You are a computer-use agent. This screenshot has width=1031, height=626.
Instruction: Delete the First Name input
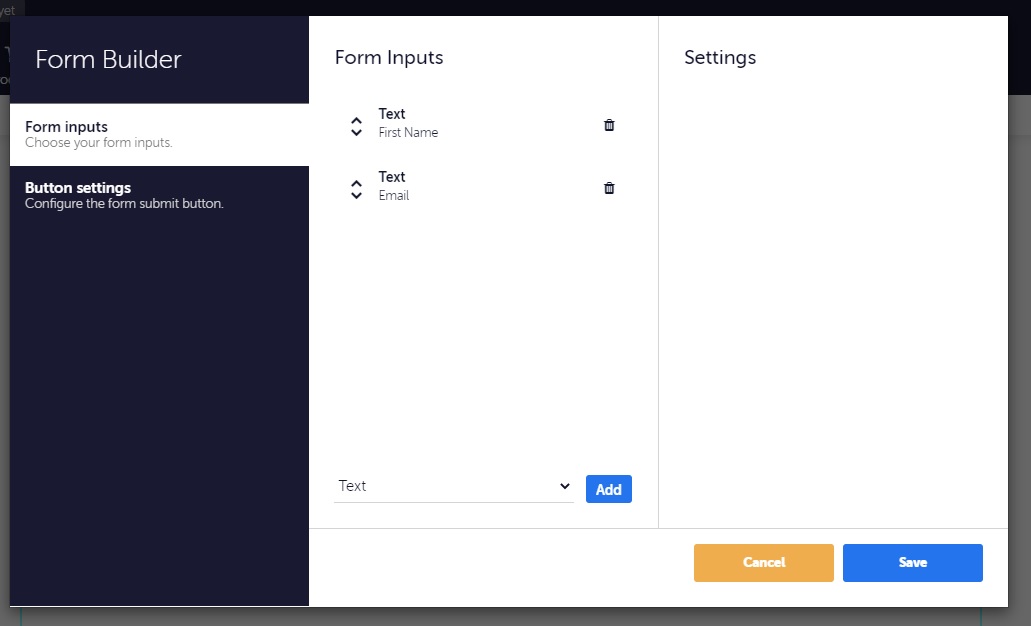tap(609, 124)
